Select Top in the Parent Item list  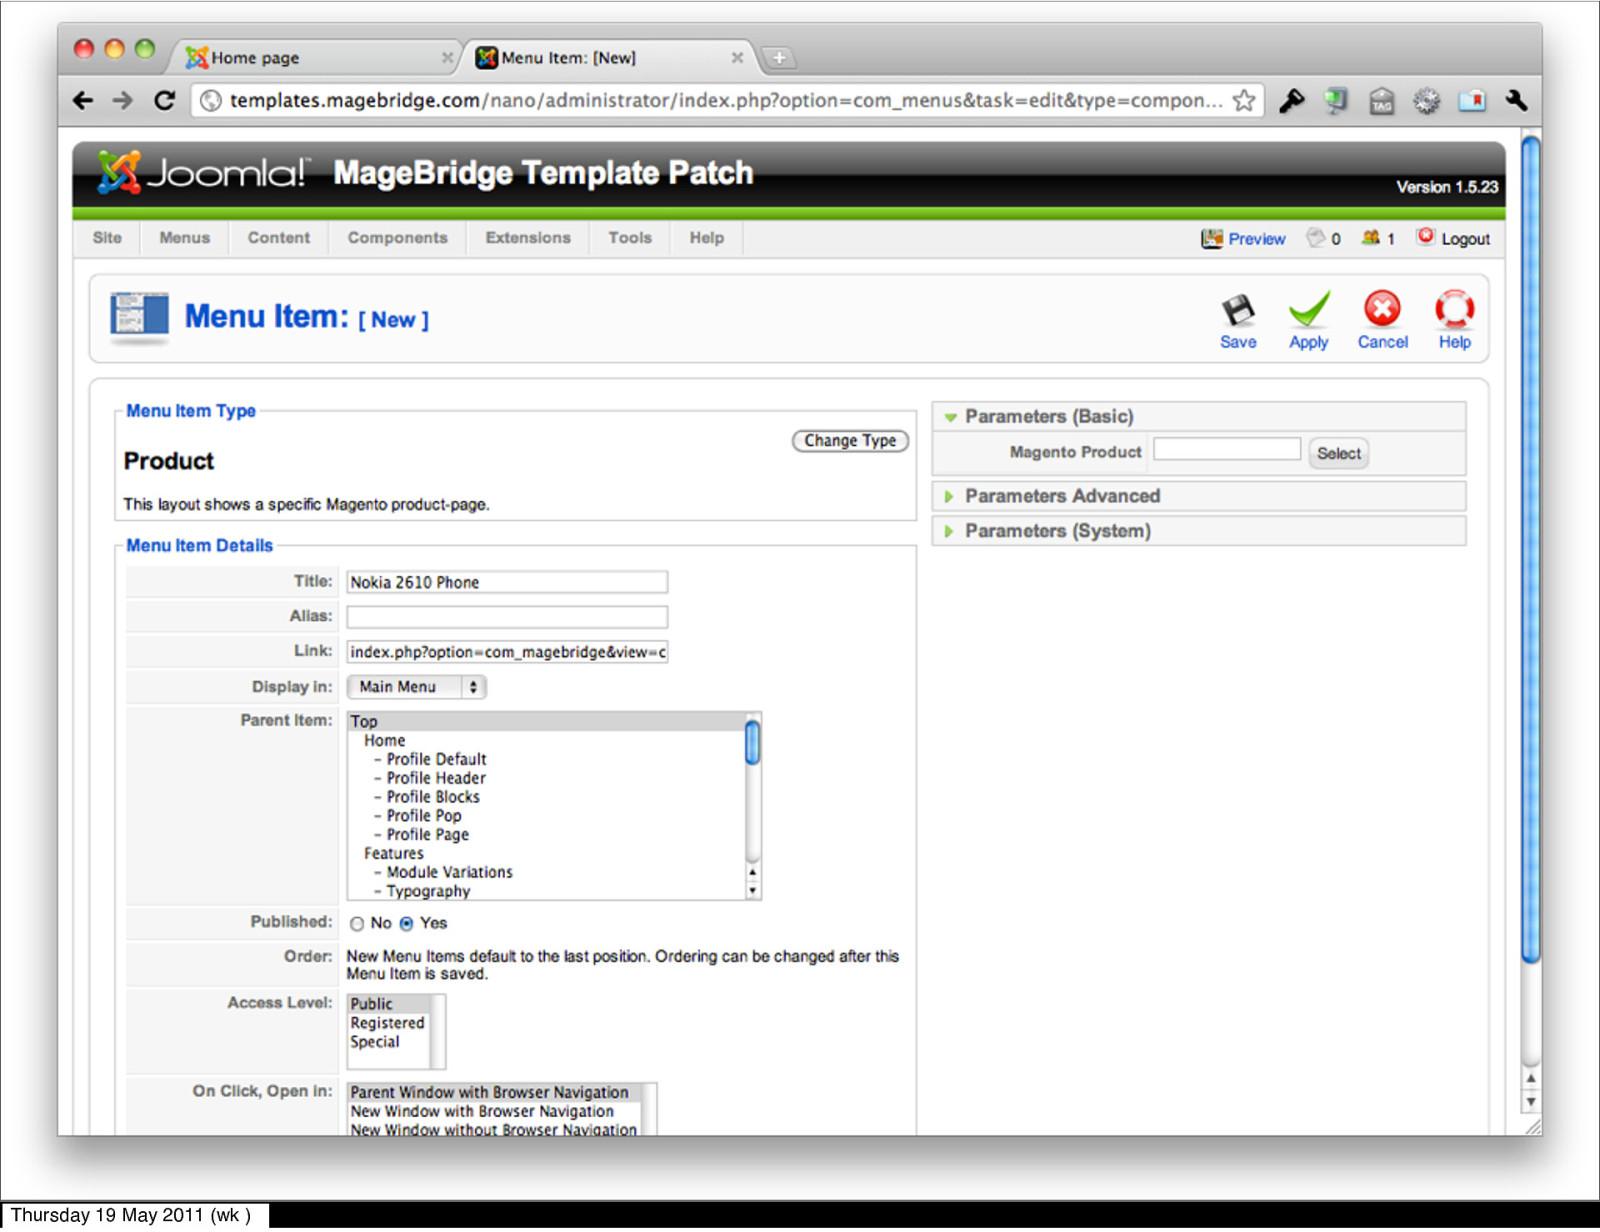click(x=546, y=722)
